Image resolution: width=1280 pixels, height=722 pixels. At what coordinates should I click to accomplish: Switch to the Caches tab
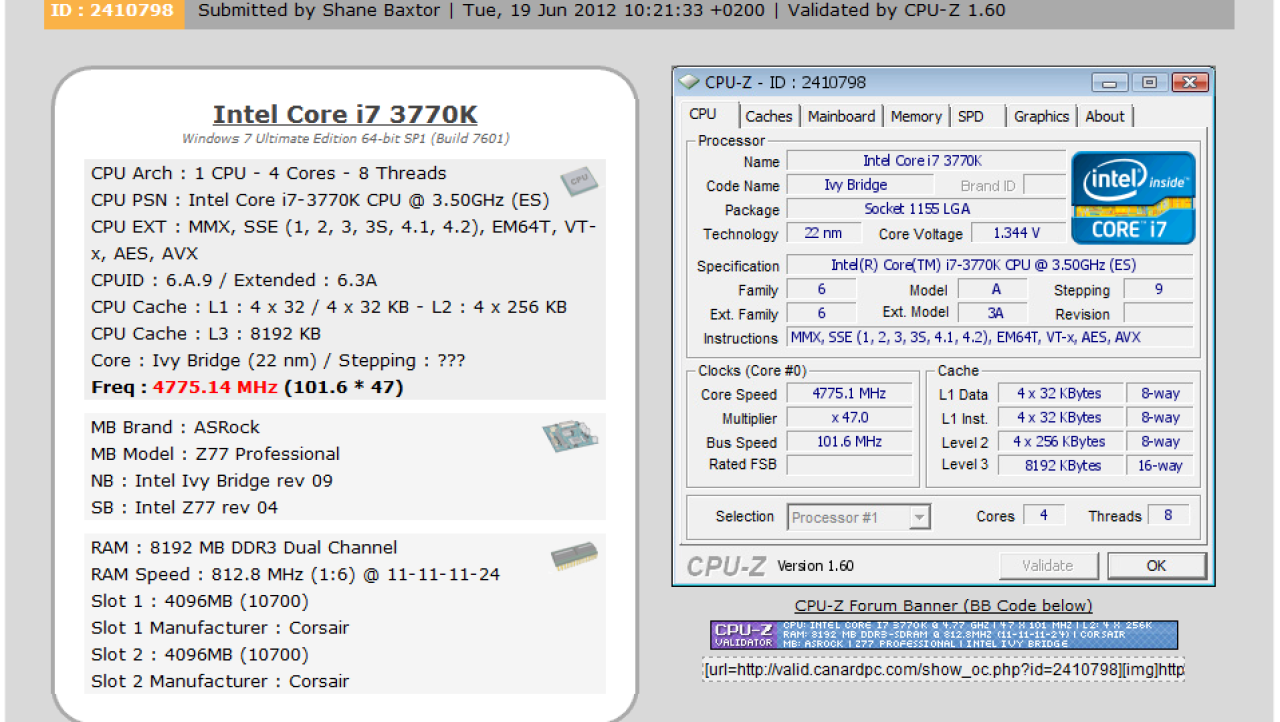(769, 116)
